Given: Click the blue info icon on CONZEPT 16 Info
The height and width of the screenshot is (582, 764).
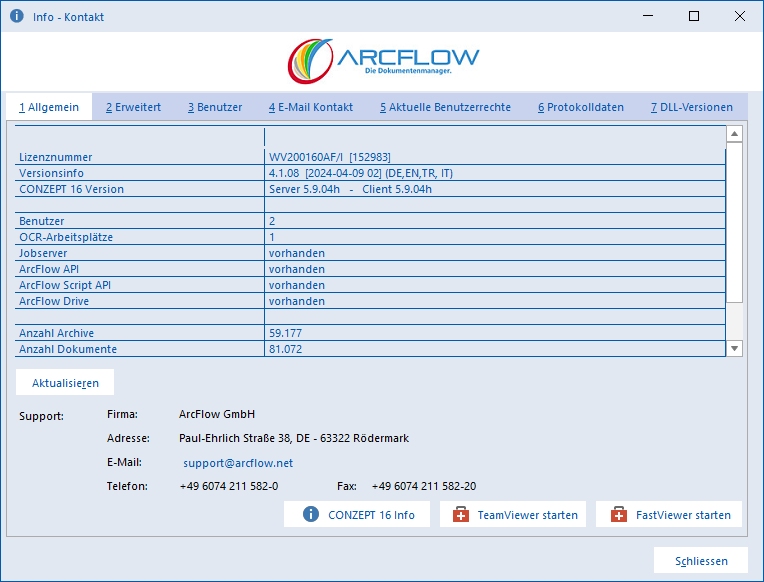Looking at the screenshot, I should 311,514.
